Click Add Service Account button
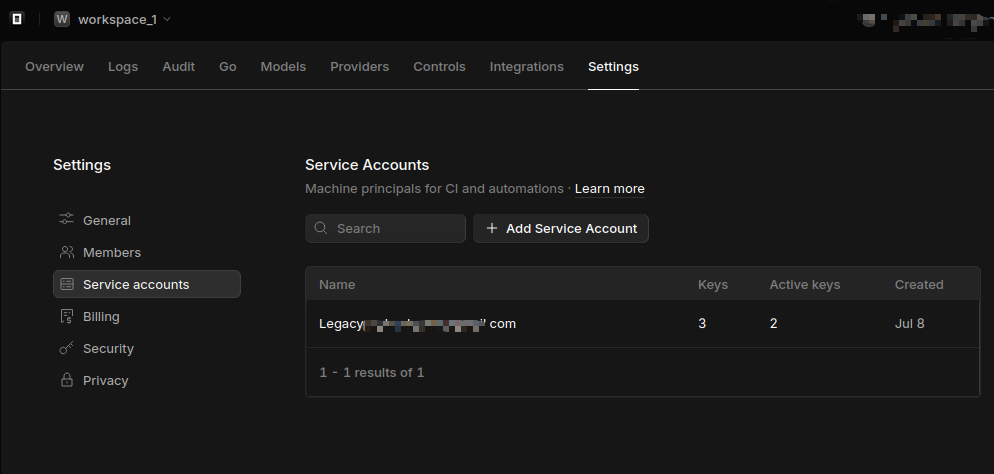The height and width of the screenshot is (474, 994). click(x=560, y=228)
